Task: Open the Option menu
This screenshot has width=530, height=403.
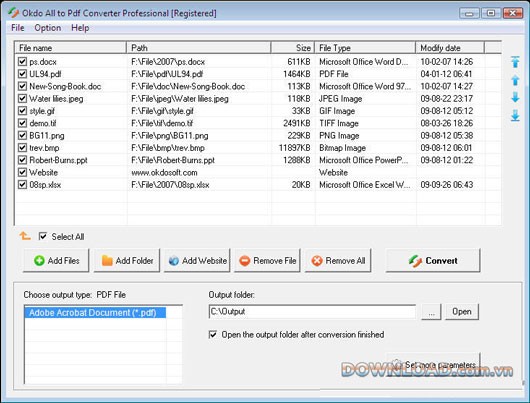Action: coord(48,28)
